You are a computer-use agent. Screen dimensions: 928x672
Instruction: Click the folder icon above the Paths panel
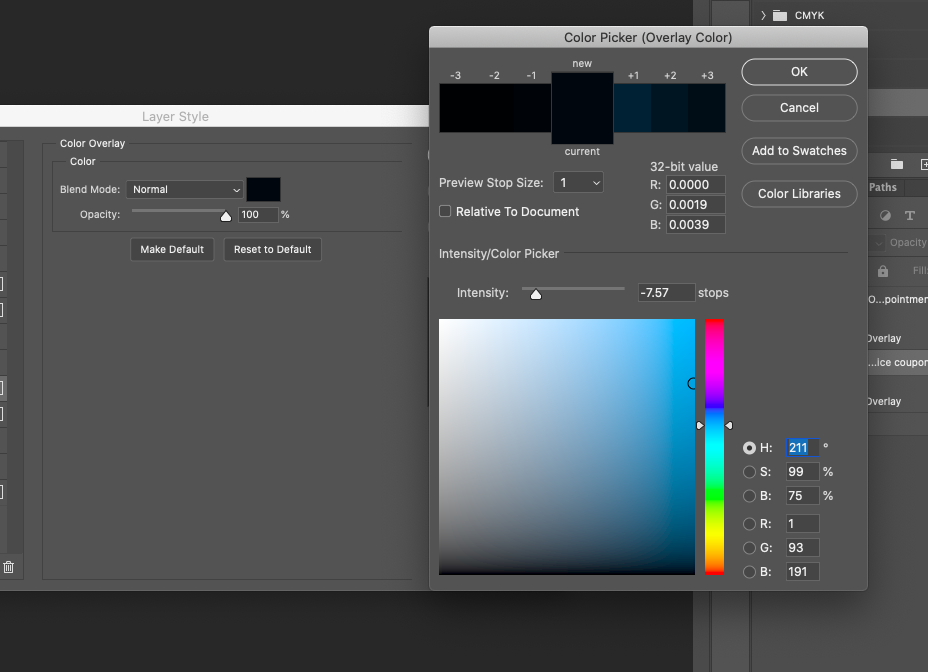coord(897,163)
